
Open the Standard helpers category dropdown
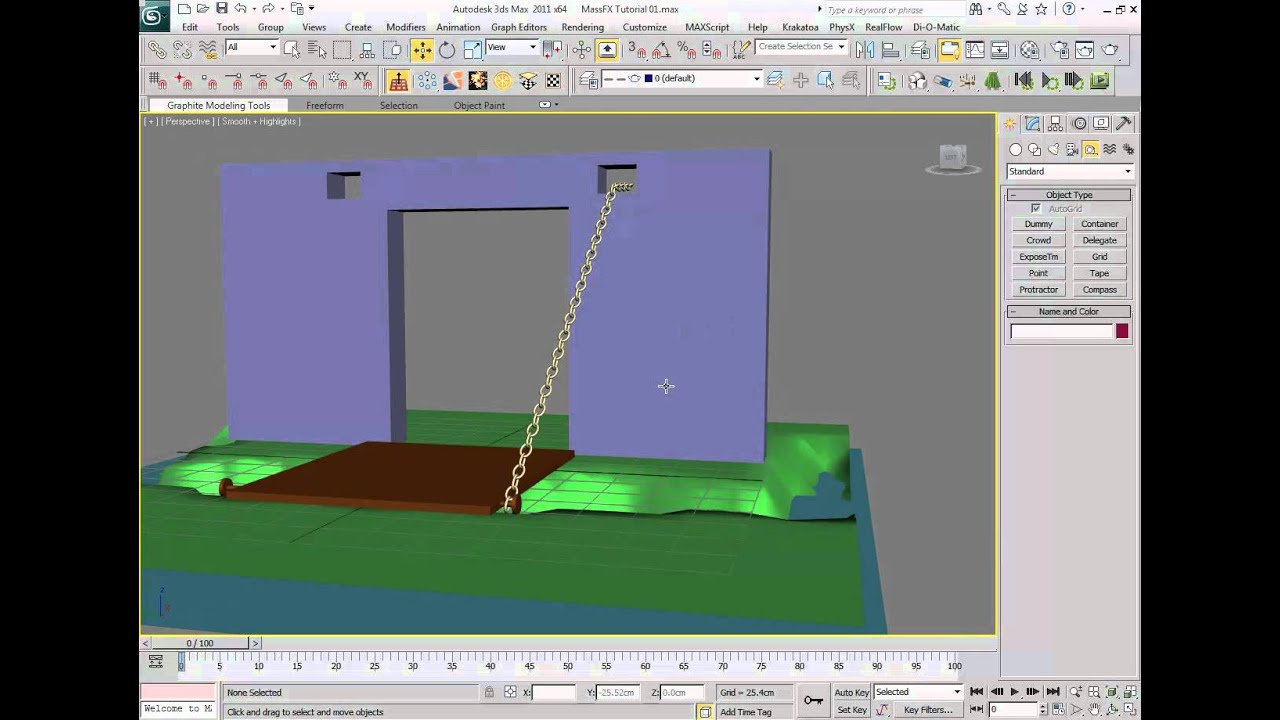(1069, 171)
